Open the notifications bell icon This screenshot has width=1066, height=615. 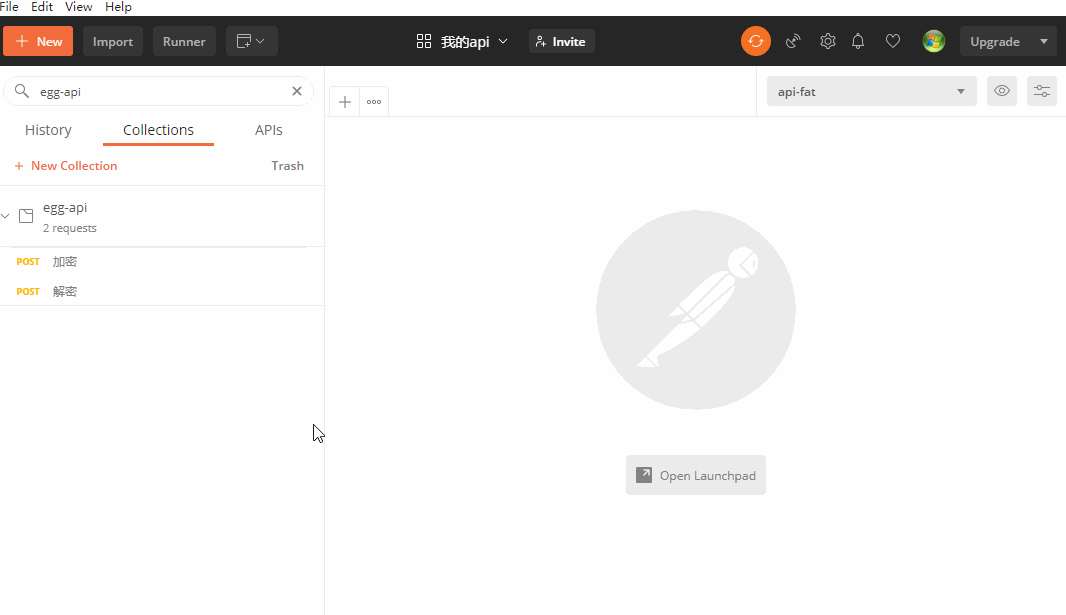858,41
